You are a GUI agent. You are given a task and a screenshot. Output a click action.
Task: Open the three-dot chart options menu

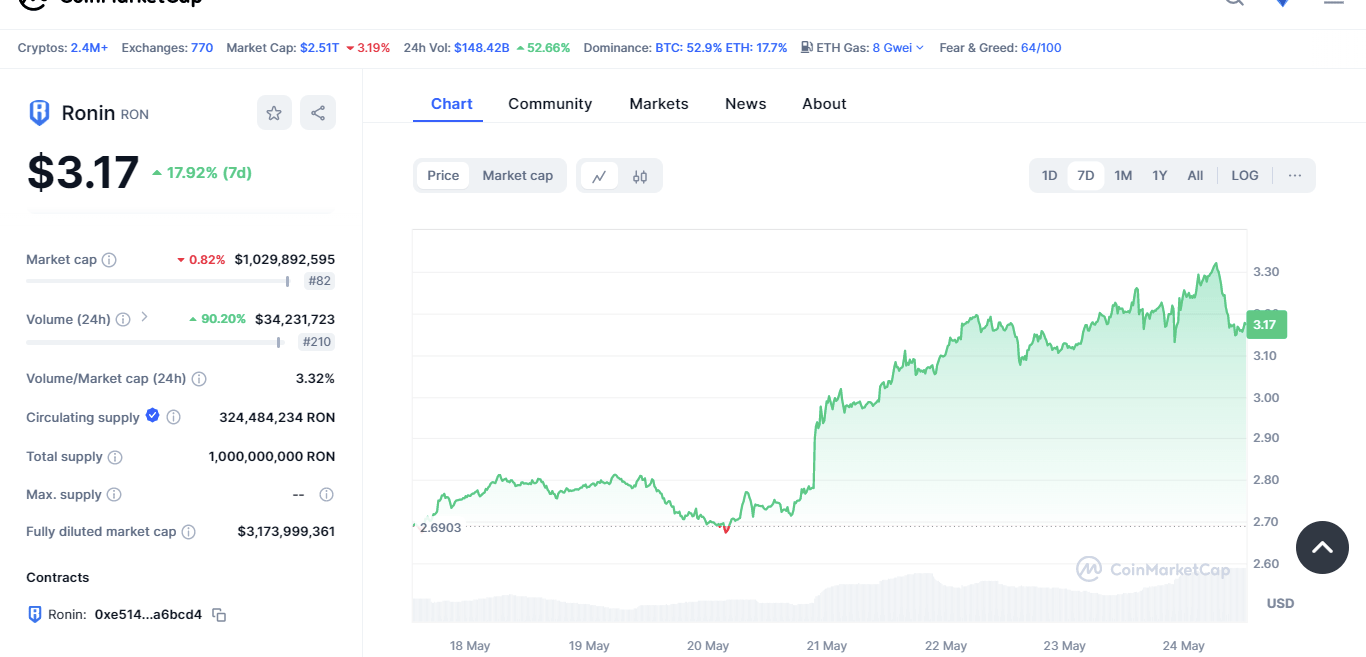(x=1295, y=176)
